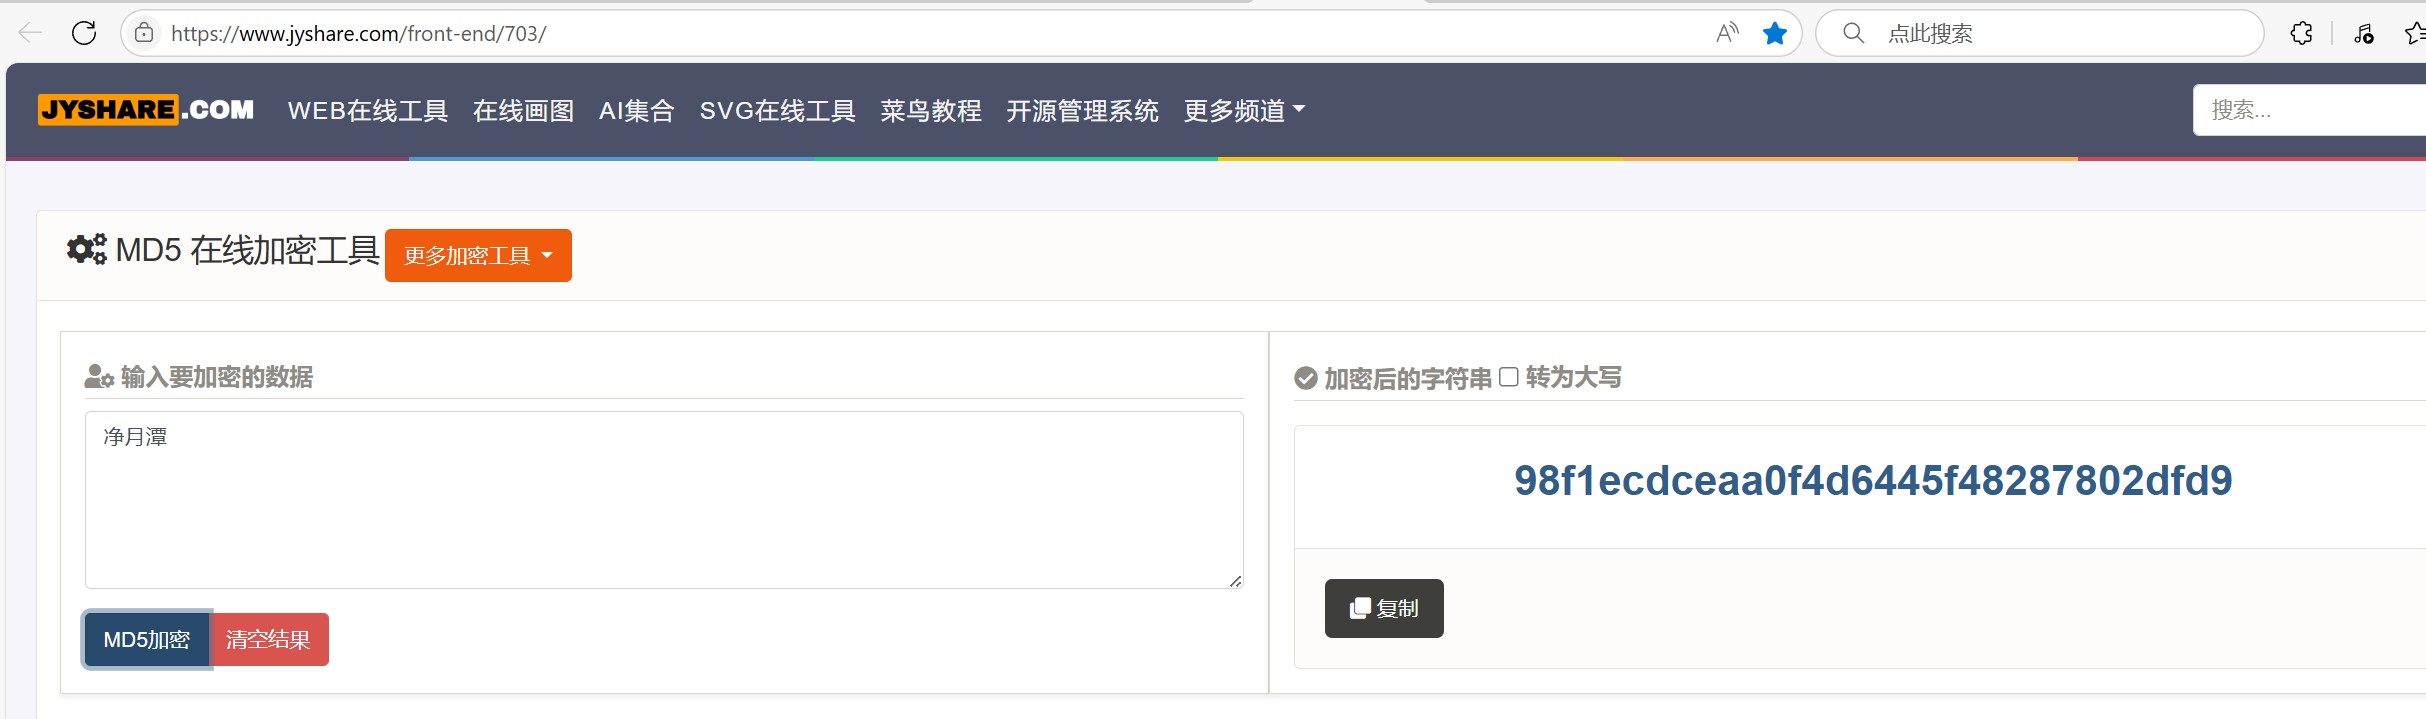Image resolution: width=2426 pixels, height=719 pixels.
Task: Click the MD5加密 button
Action: (x=147, y=639)
